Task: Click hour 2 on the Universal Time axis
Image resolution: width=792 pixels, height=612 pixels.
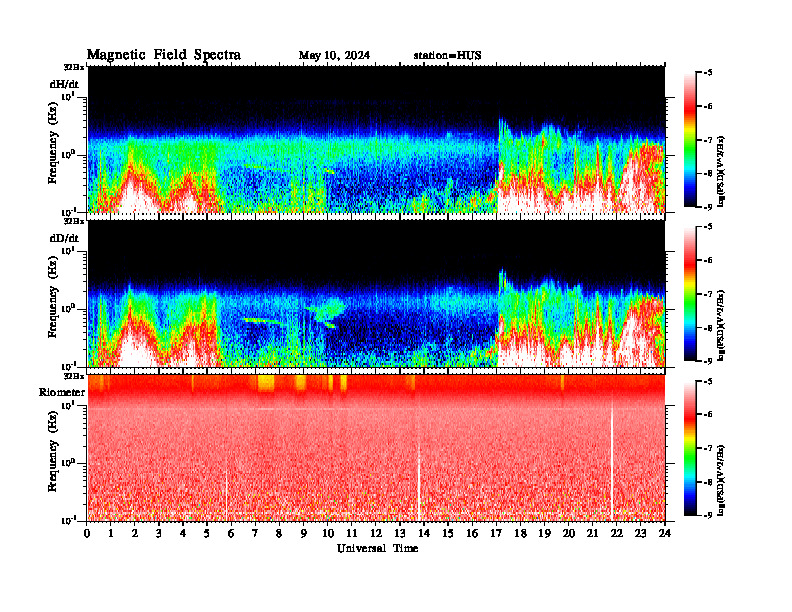Action: [135, 533]
